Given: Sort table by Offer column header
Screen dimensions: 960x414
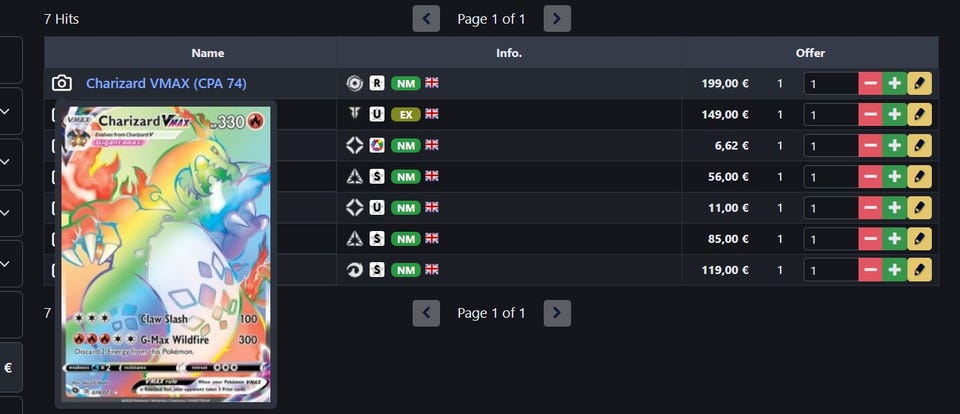Looking at the screenshot, I should tap(810, 53).
